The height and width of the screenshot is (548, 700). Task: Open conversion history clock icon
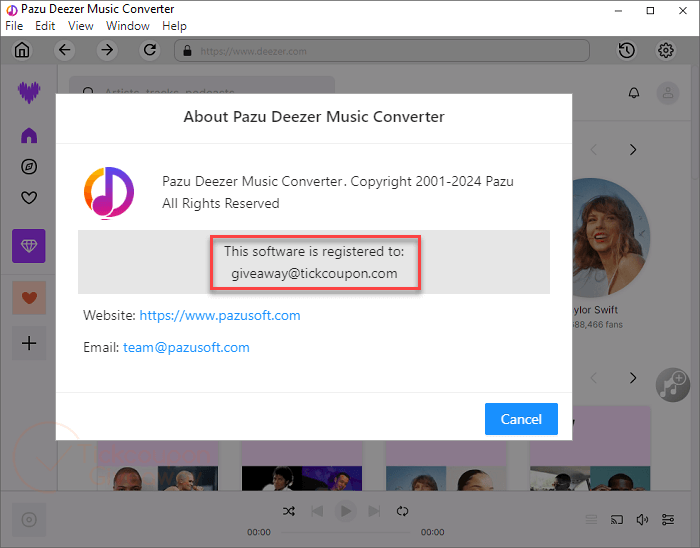click(626, 50)
